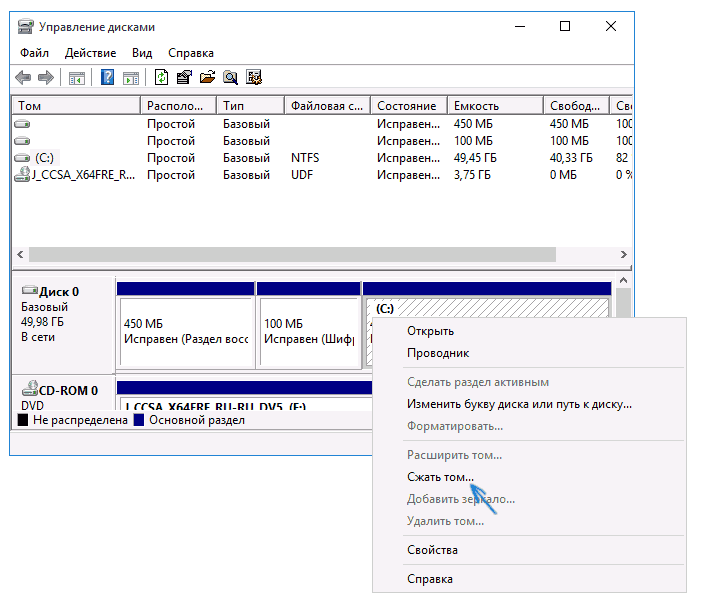Sort by the Располо... column header
Viewport: 703px width, 602px height.
(x=178, y=106)
